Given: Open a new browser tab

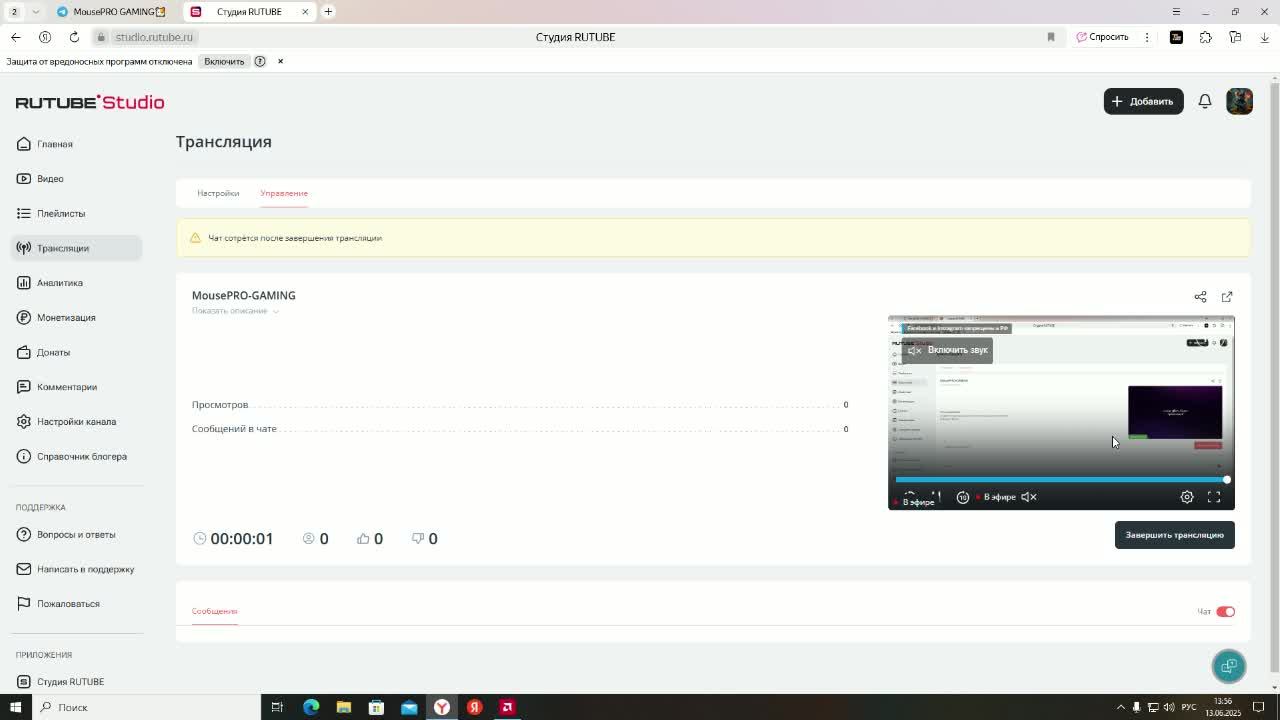Looking at the screenshot, I should point(328,12).
